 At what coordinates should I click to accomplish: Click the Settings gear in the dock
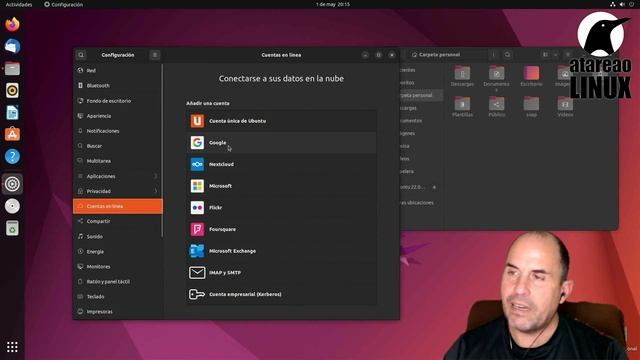(x=12, y=184)
